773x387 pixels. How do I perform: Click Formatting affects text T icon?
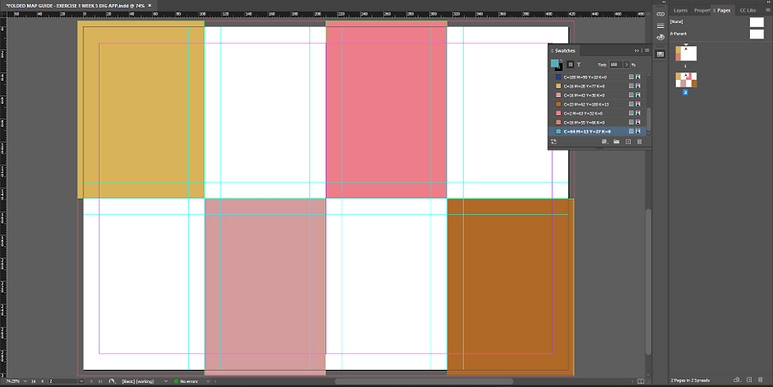pyautogui.click(x=579, y=65)
